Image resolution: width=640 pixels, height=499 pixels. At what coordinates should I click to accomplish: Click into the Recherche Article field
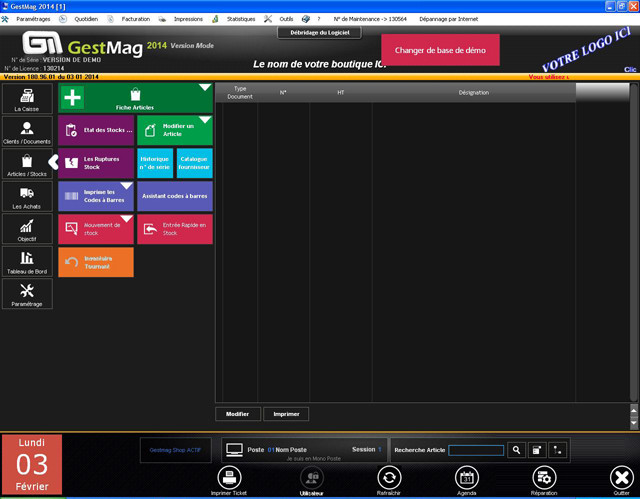476,450
